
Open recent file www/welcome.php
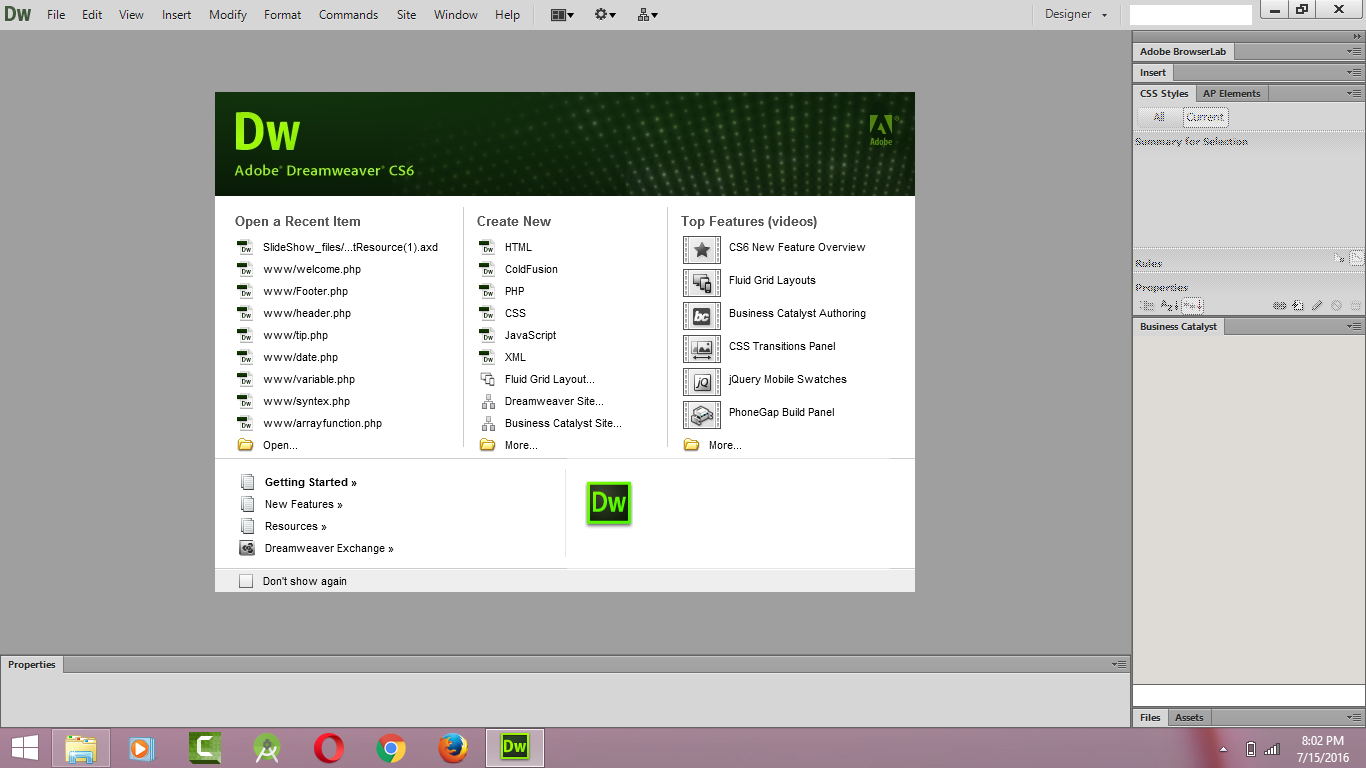coord(312,269)
